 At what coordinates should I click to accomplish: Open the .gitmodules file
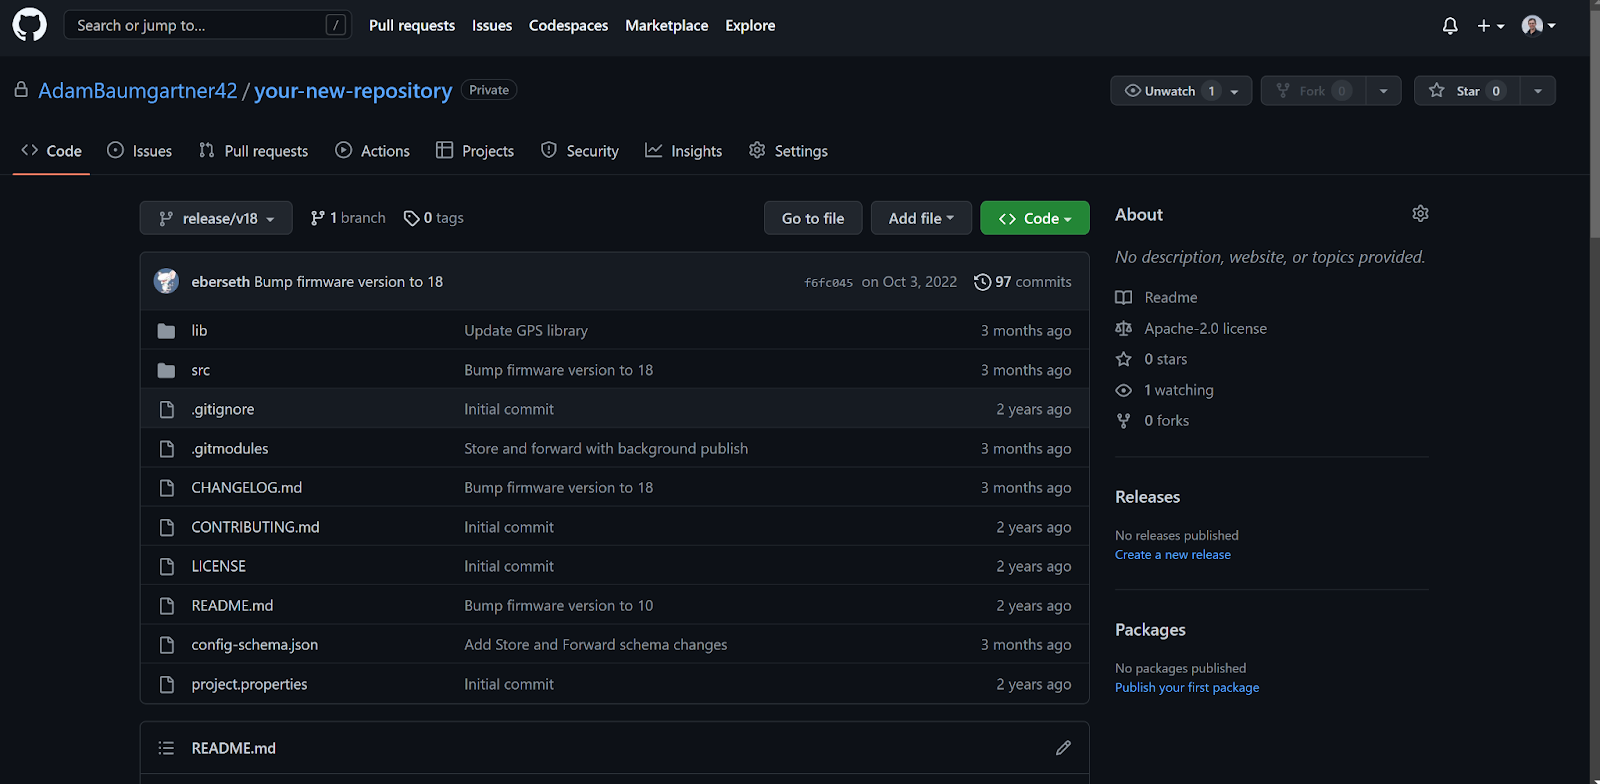[230, 449]
